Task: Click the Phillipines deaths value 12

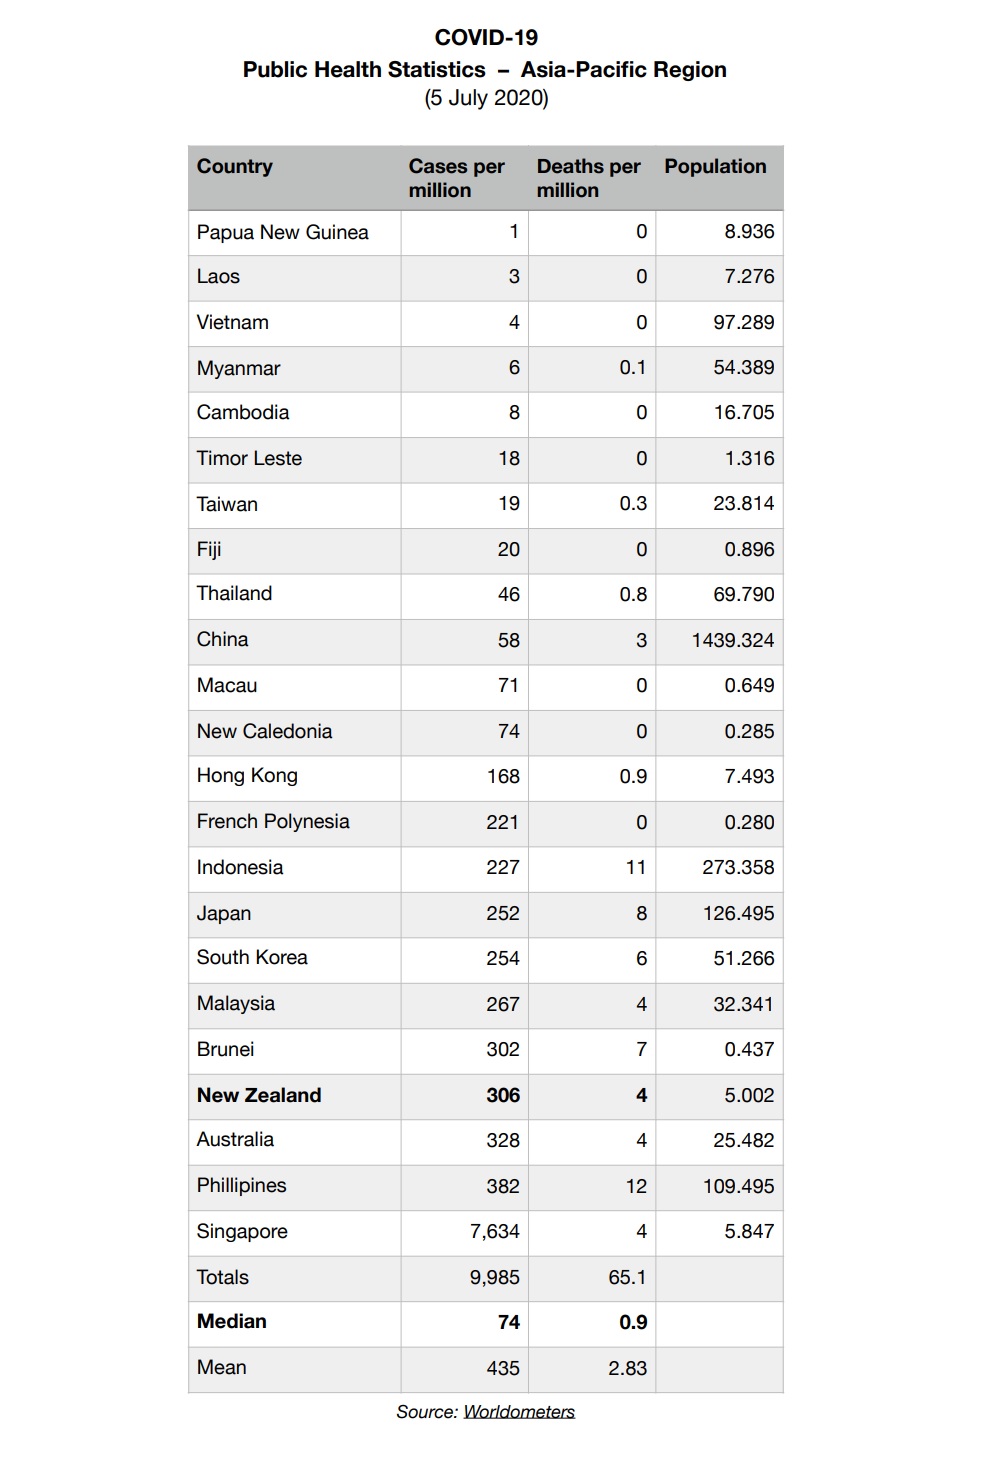Action: (636, 1186)
